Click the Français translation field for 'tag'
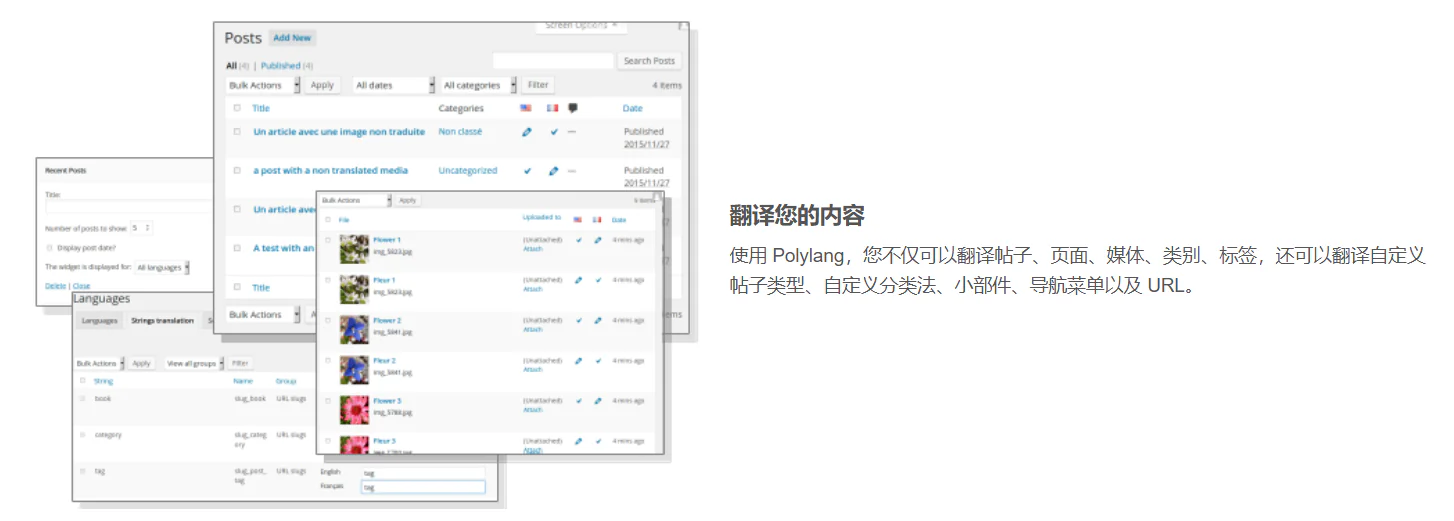The height and width of the screenshot is (521, 1454). pos(423,488)
